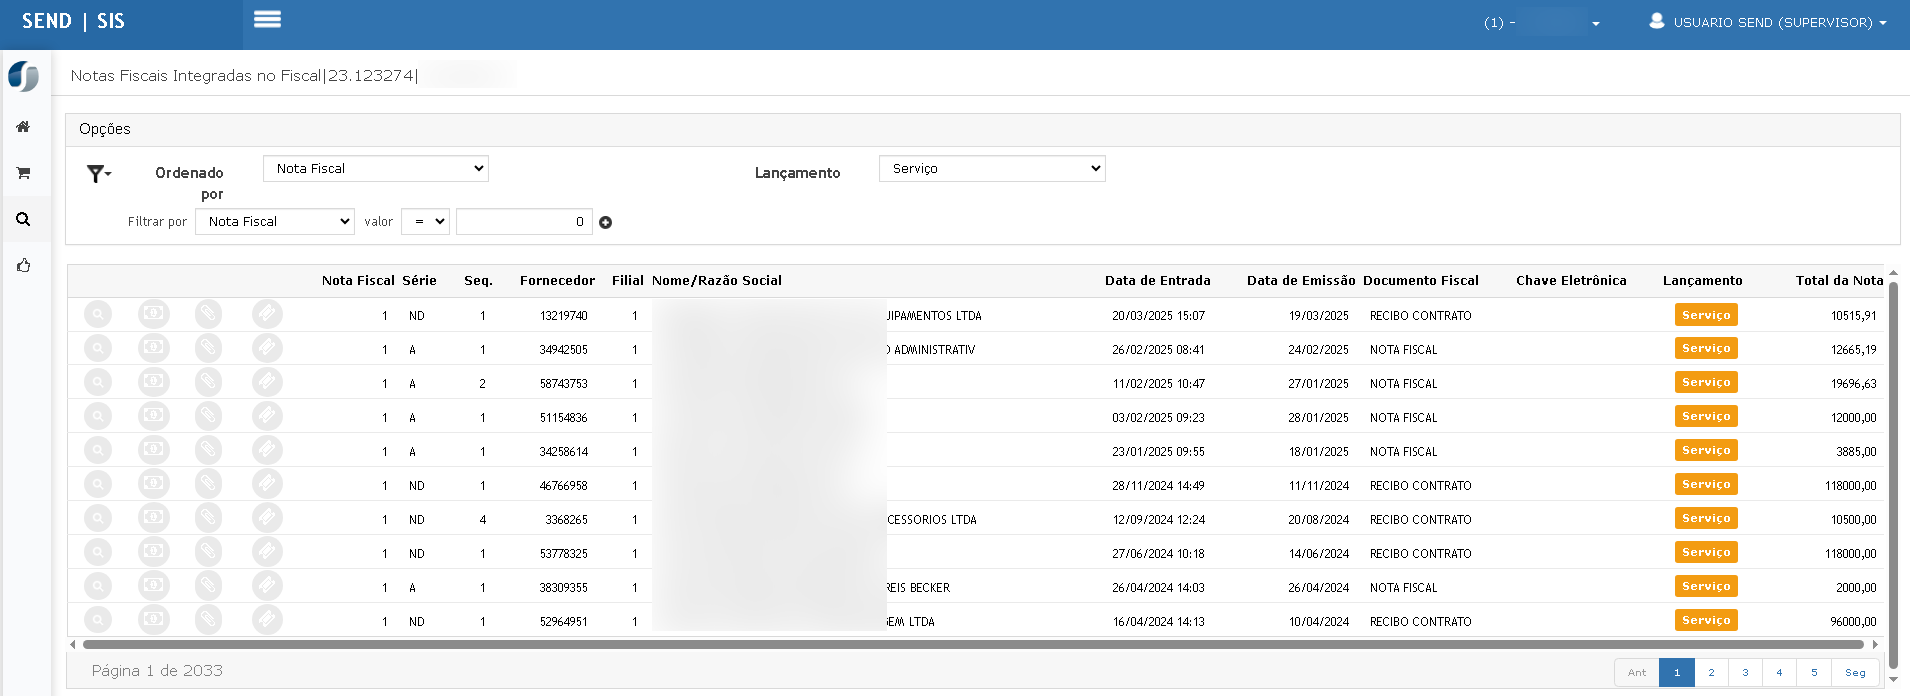
Task: Open the thumbs-up approvals sidebar icon
Action: click(23, 265)
